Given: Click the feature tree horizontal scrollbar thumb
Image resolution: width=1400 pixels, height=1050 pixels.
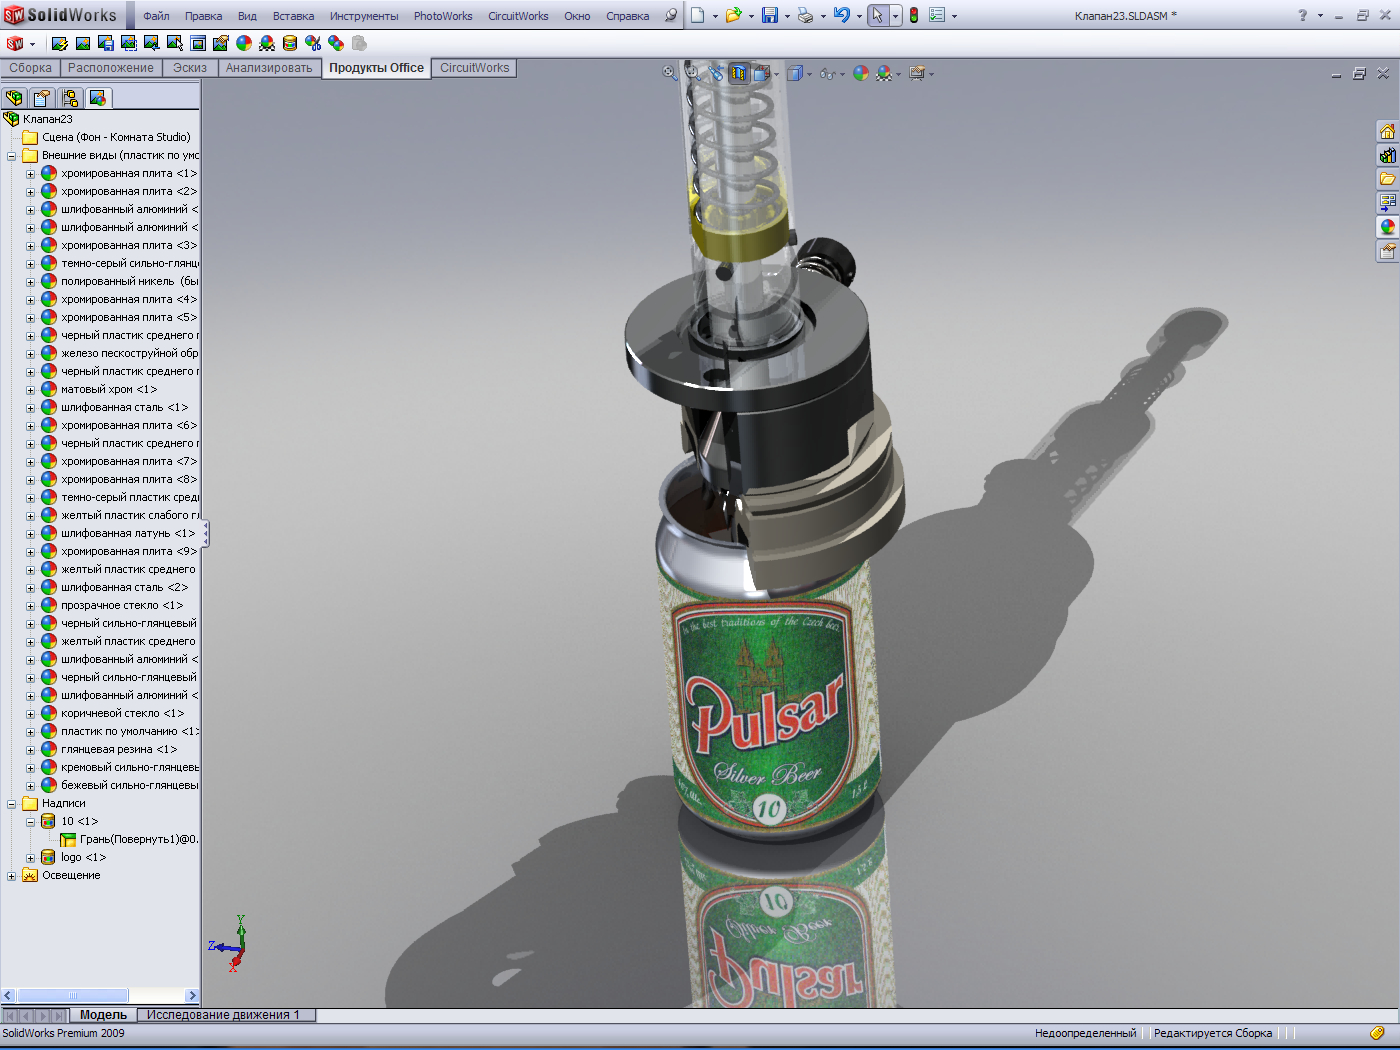Looking at the screenshot, I should point(72,995).
